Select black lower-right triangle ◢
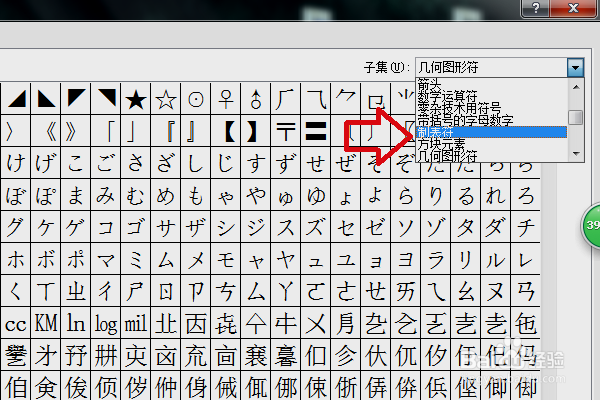Screen dimensions: 600x400 [x=16, y=100]
